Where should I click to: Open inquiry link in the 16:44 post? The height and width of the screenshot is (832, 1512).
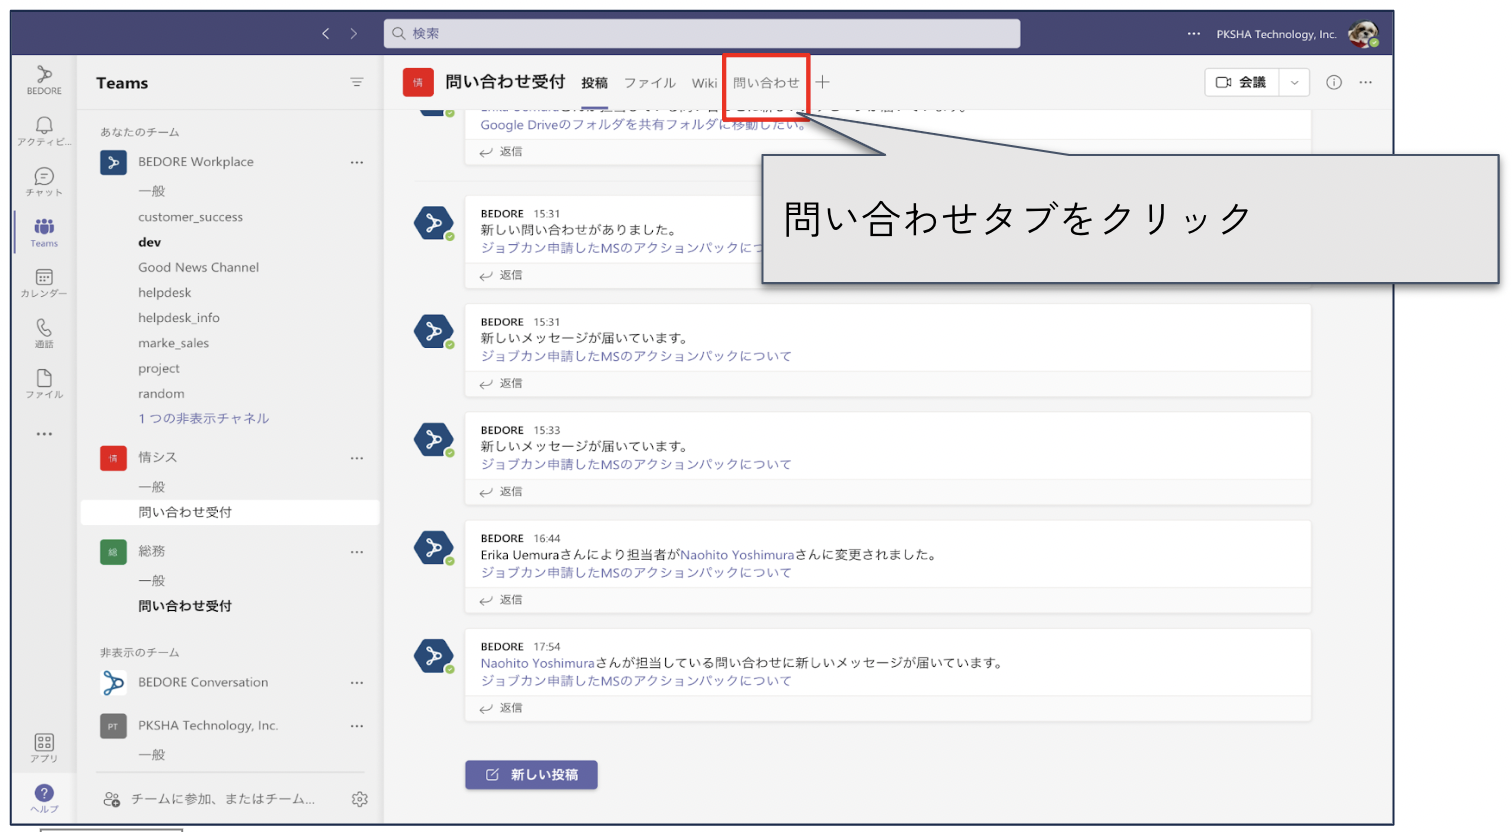point(636,573)
